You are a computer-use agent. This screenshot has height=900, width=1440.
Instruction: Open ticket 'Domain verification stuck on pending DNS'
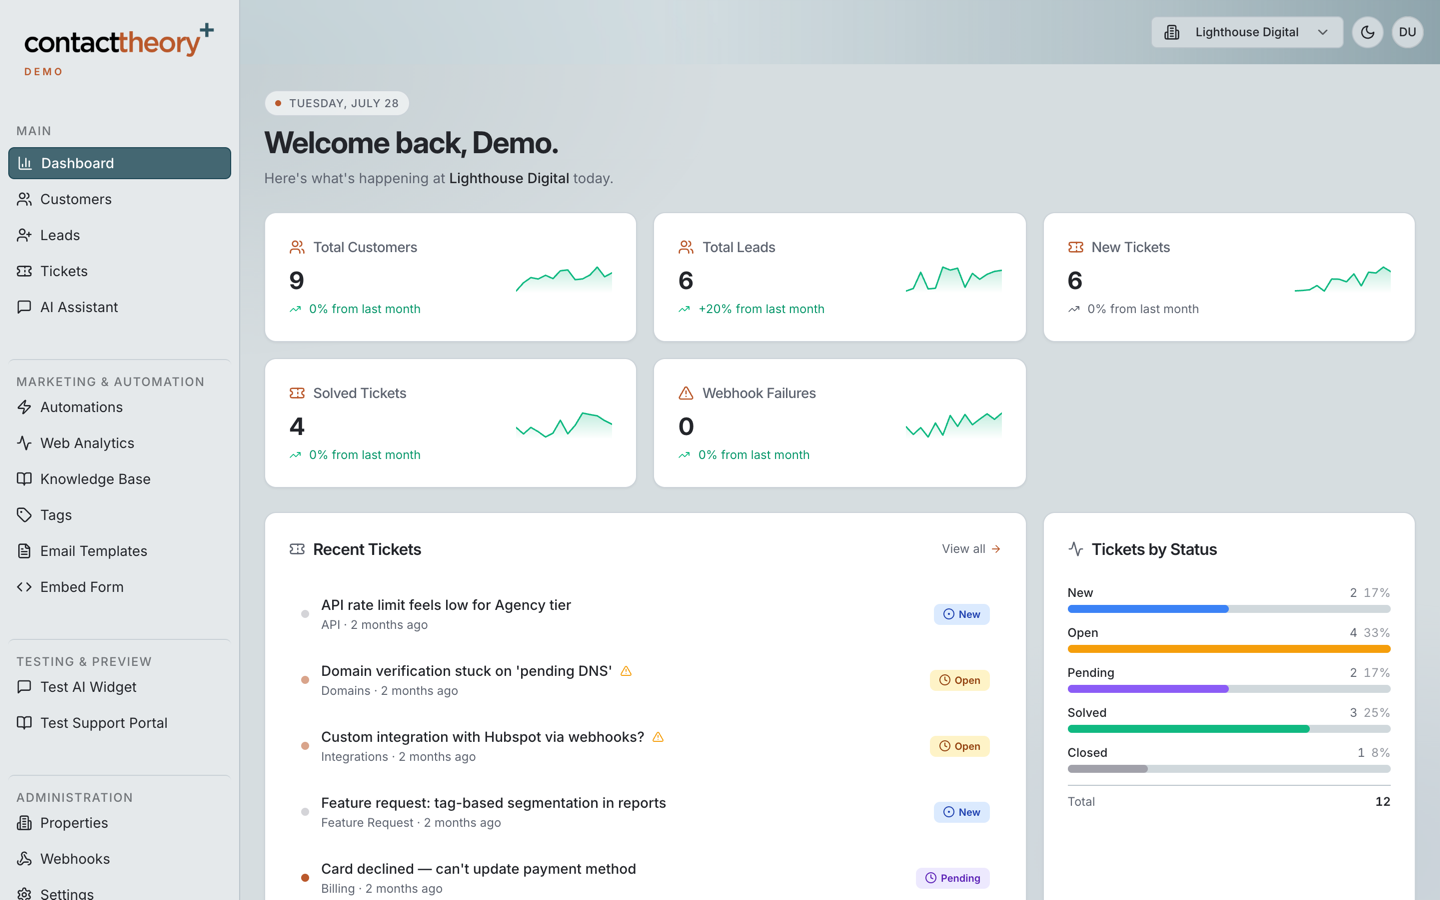645,680
